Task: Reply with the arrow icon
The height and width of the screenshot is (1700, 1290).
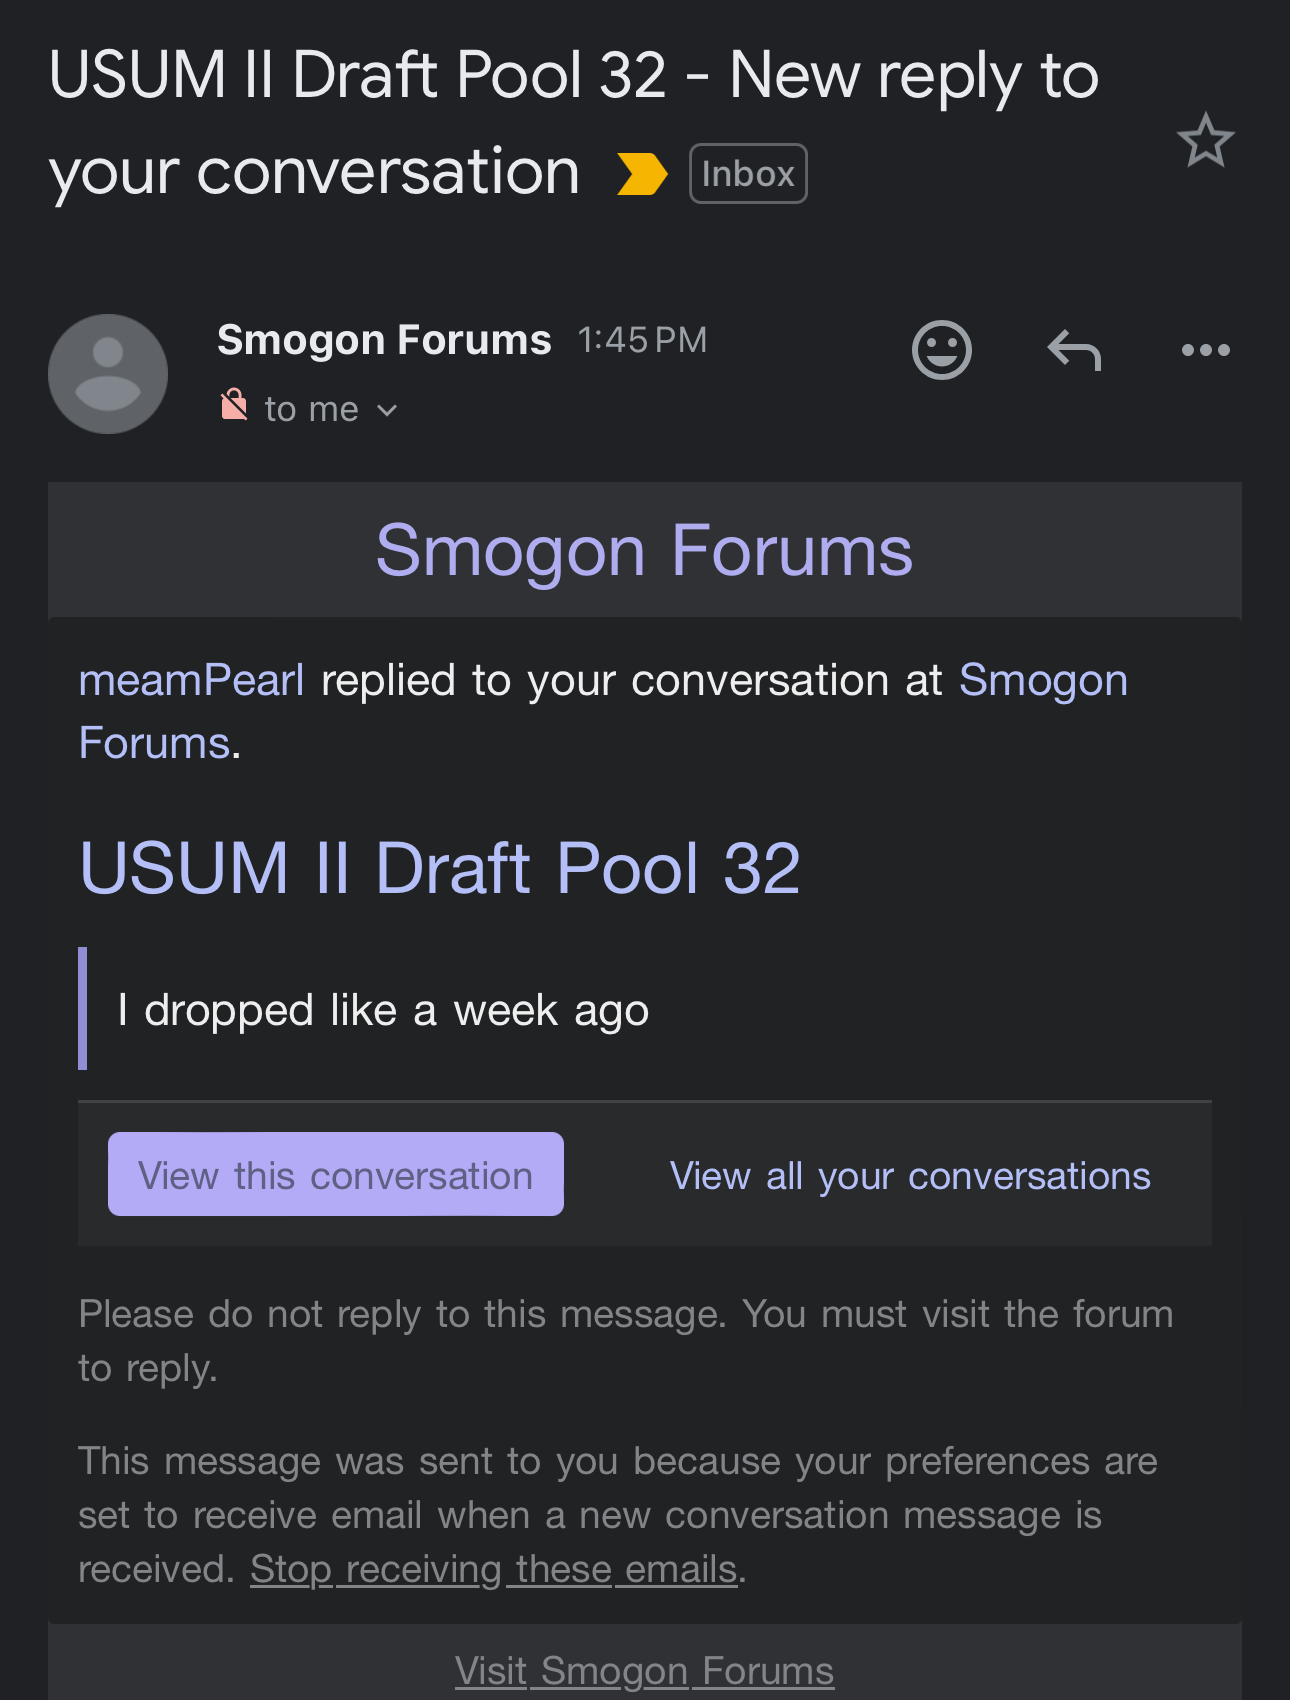Action: (x=1074, y=350)
